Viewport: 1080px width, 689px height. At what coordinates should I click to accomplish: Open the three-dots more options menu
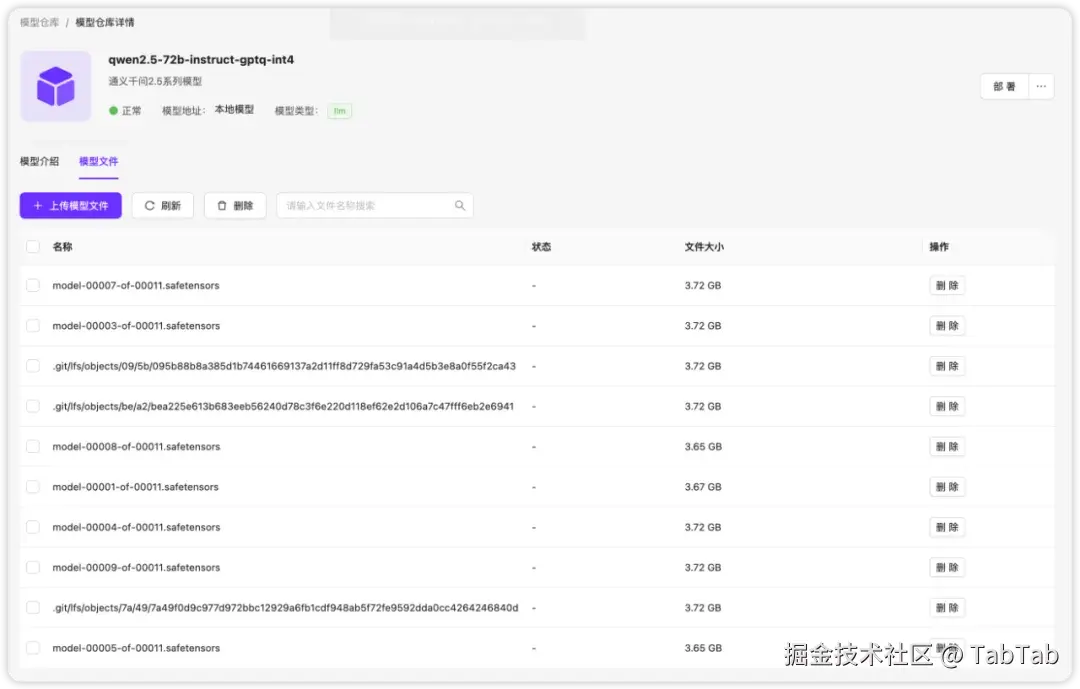pos(1041,86)
